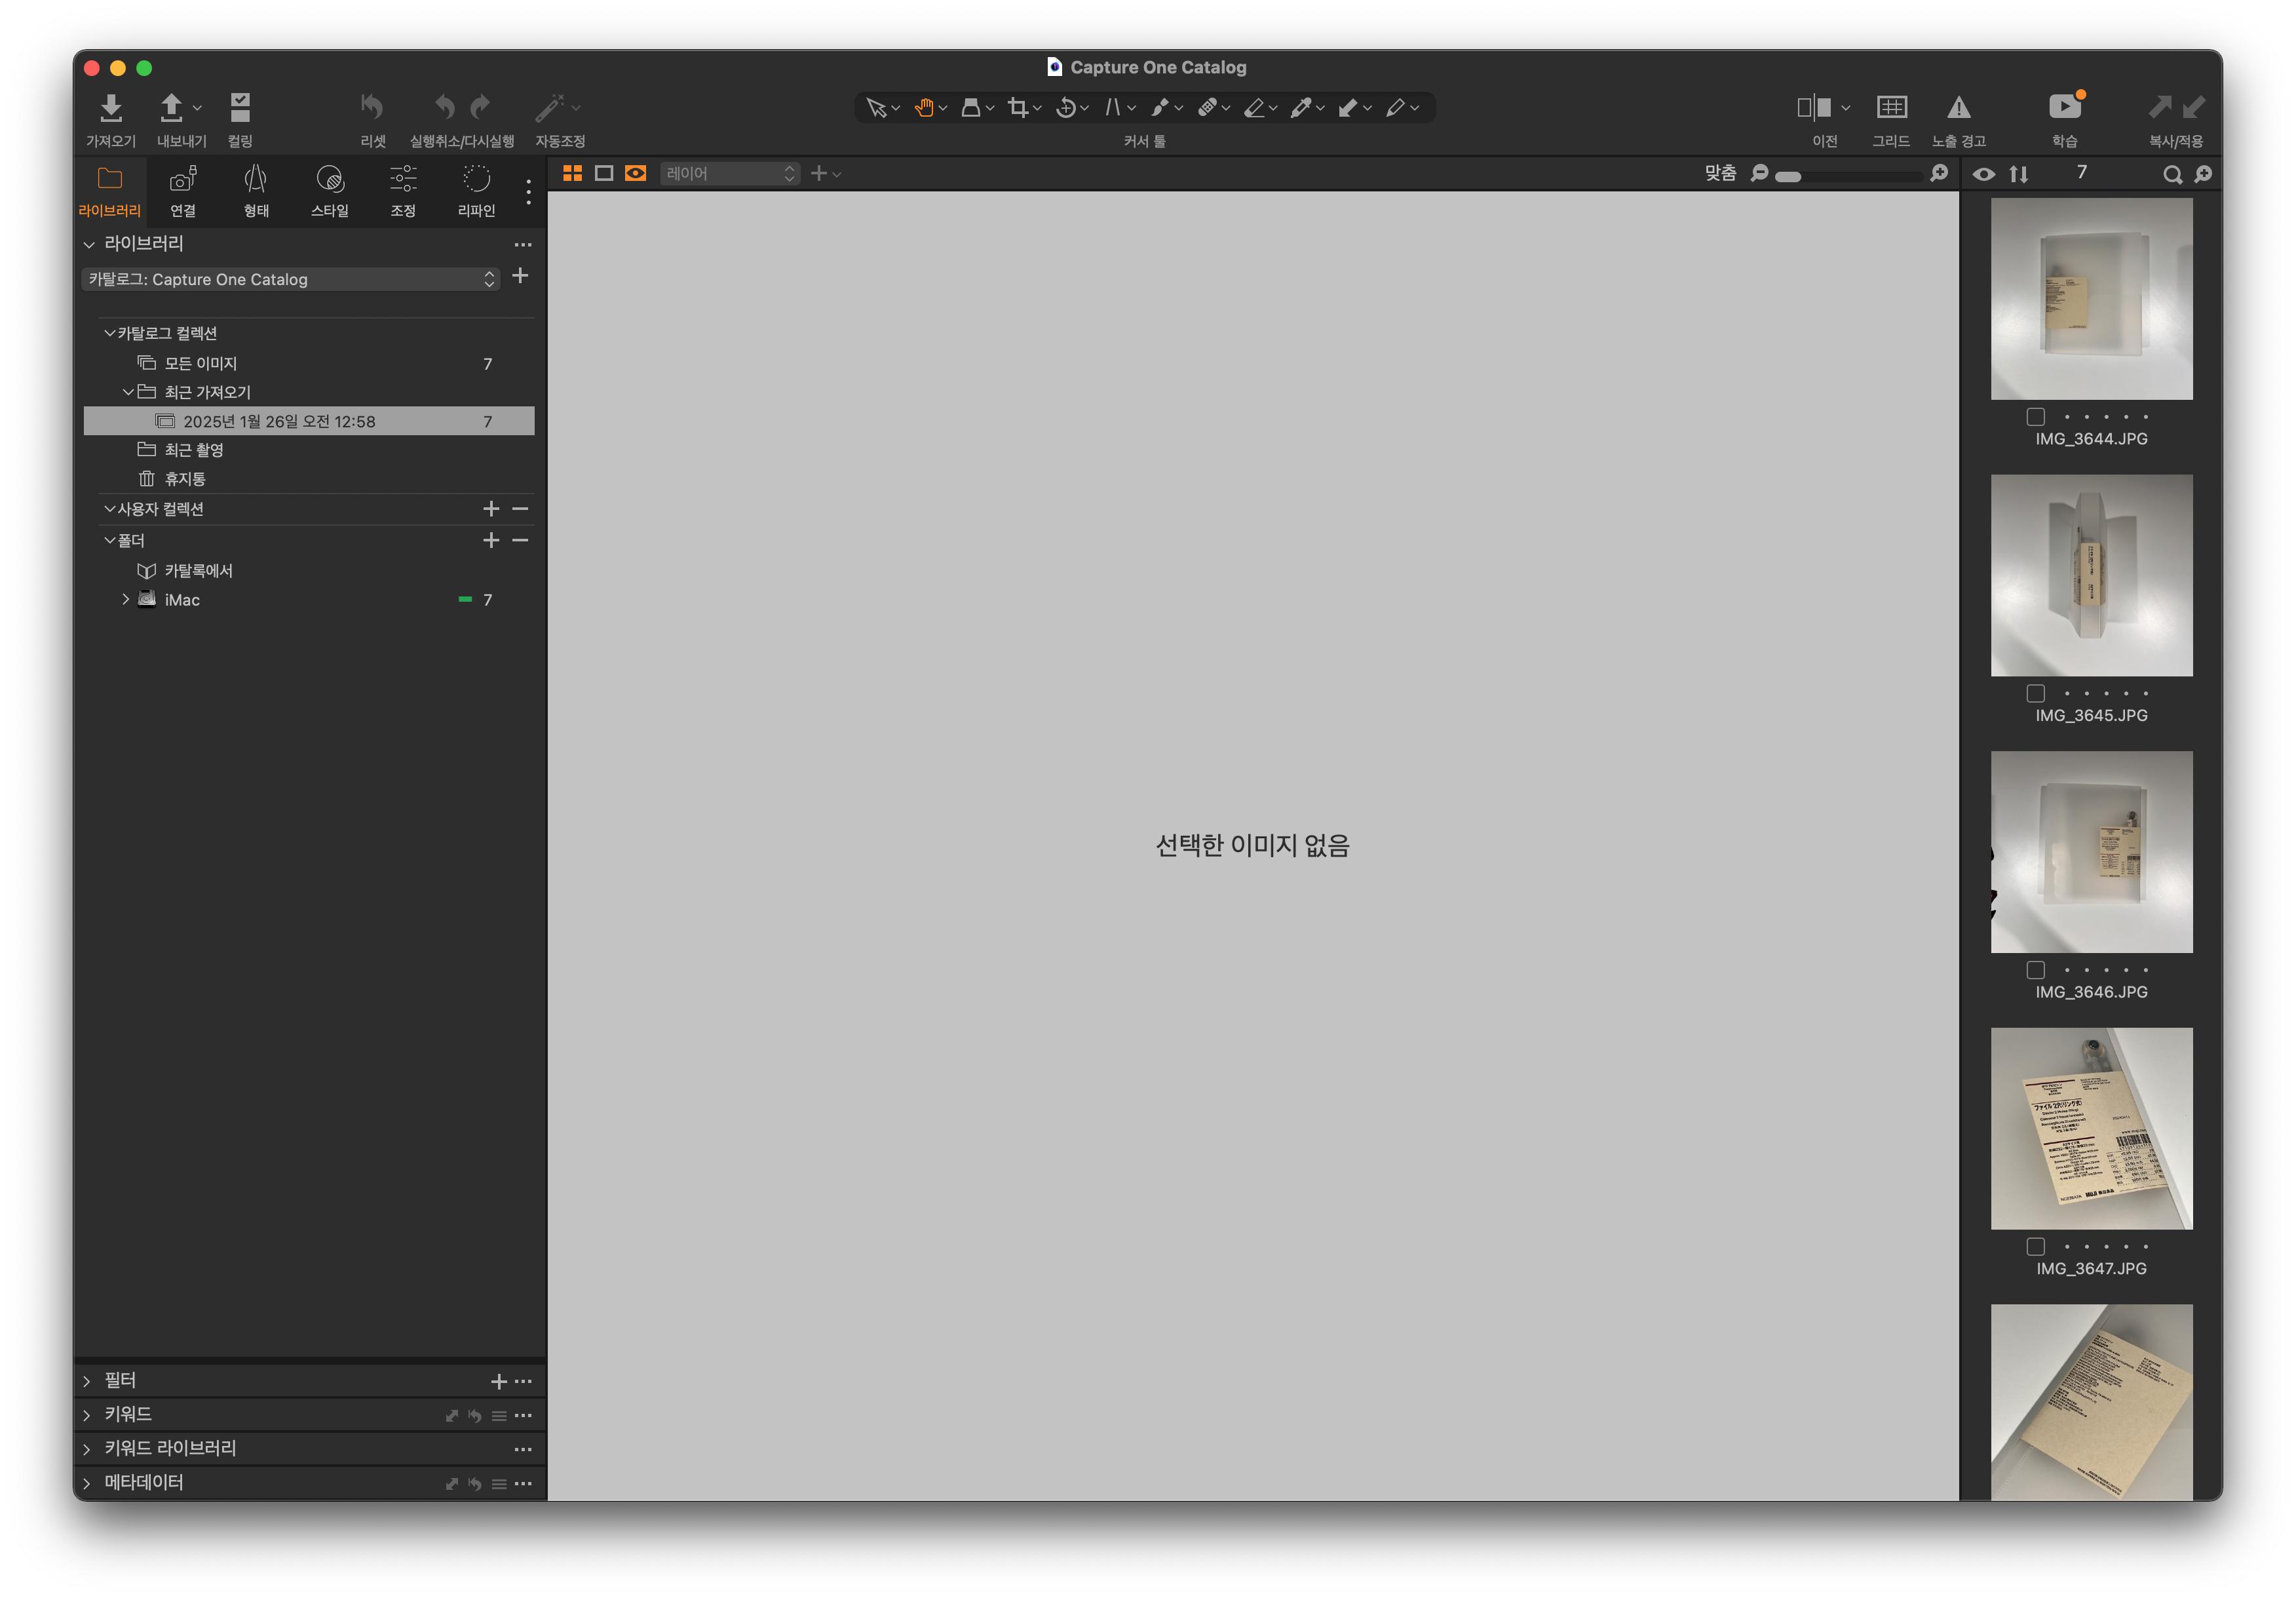Click the Auto Adjust (자동조정) wand
2296x1598 pixels.
[x=550, y=107]
